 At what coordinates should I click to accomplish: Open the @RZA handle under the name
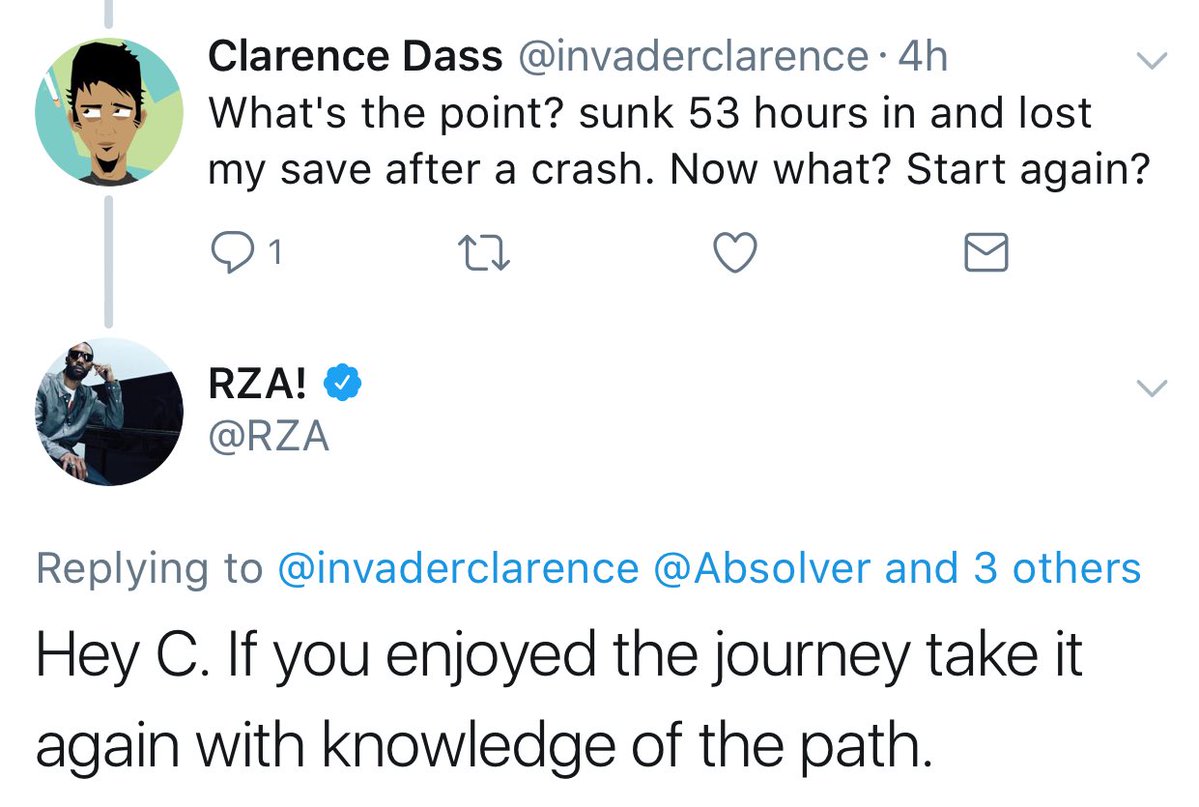coord(268,438)
